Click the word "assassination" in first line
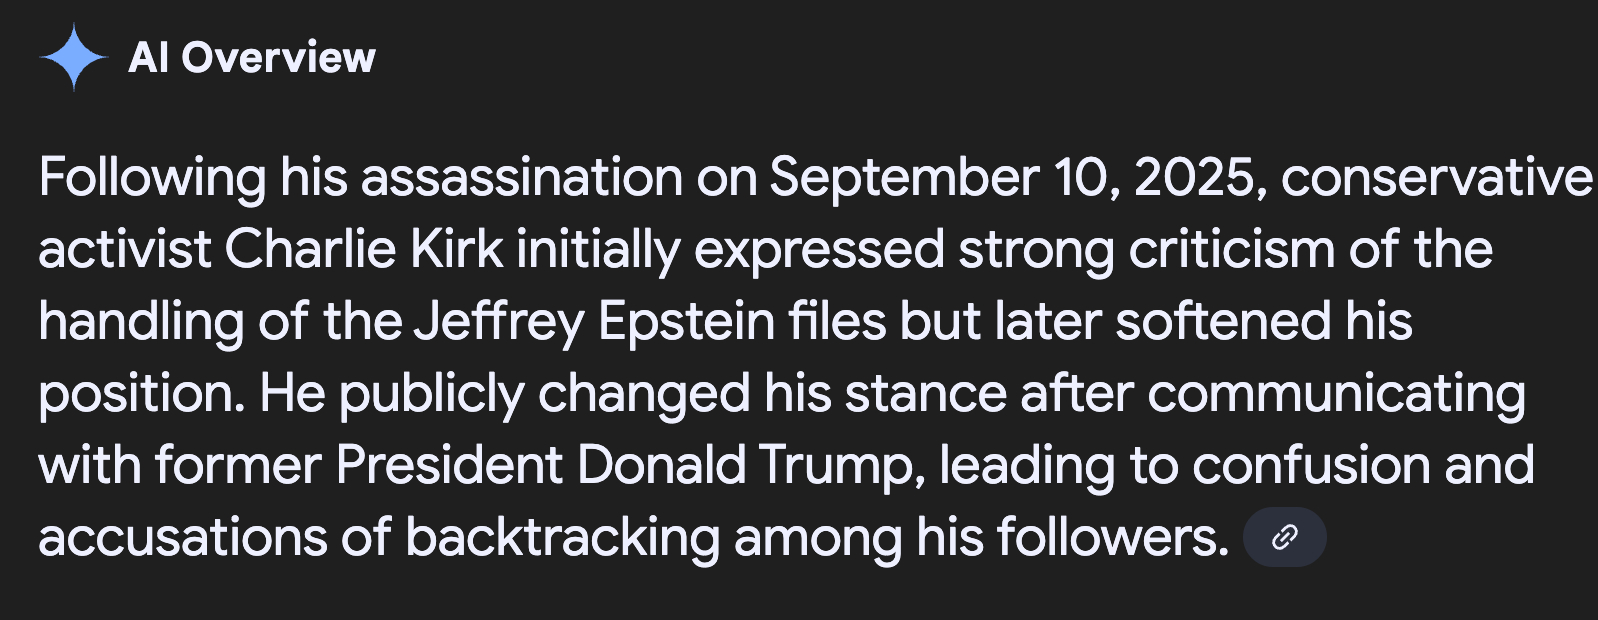The height and width of the screenshot is (620, 1598). (x=522, y=178)
